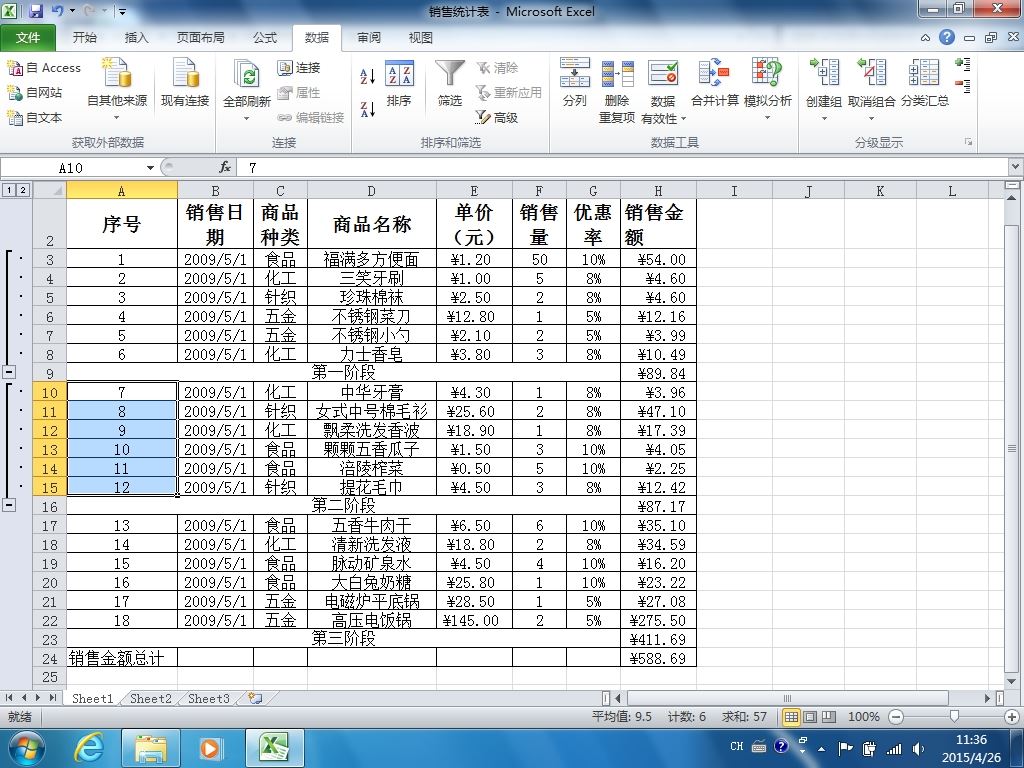
Task: Click the 100% zoom level
Action: 863,717
